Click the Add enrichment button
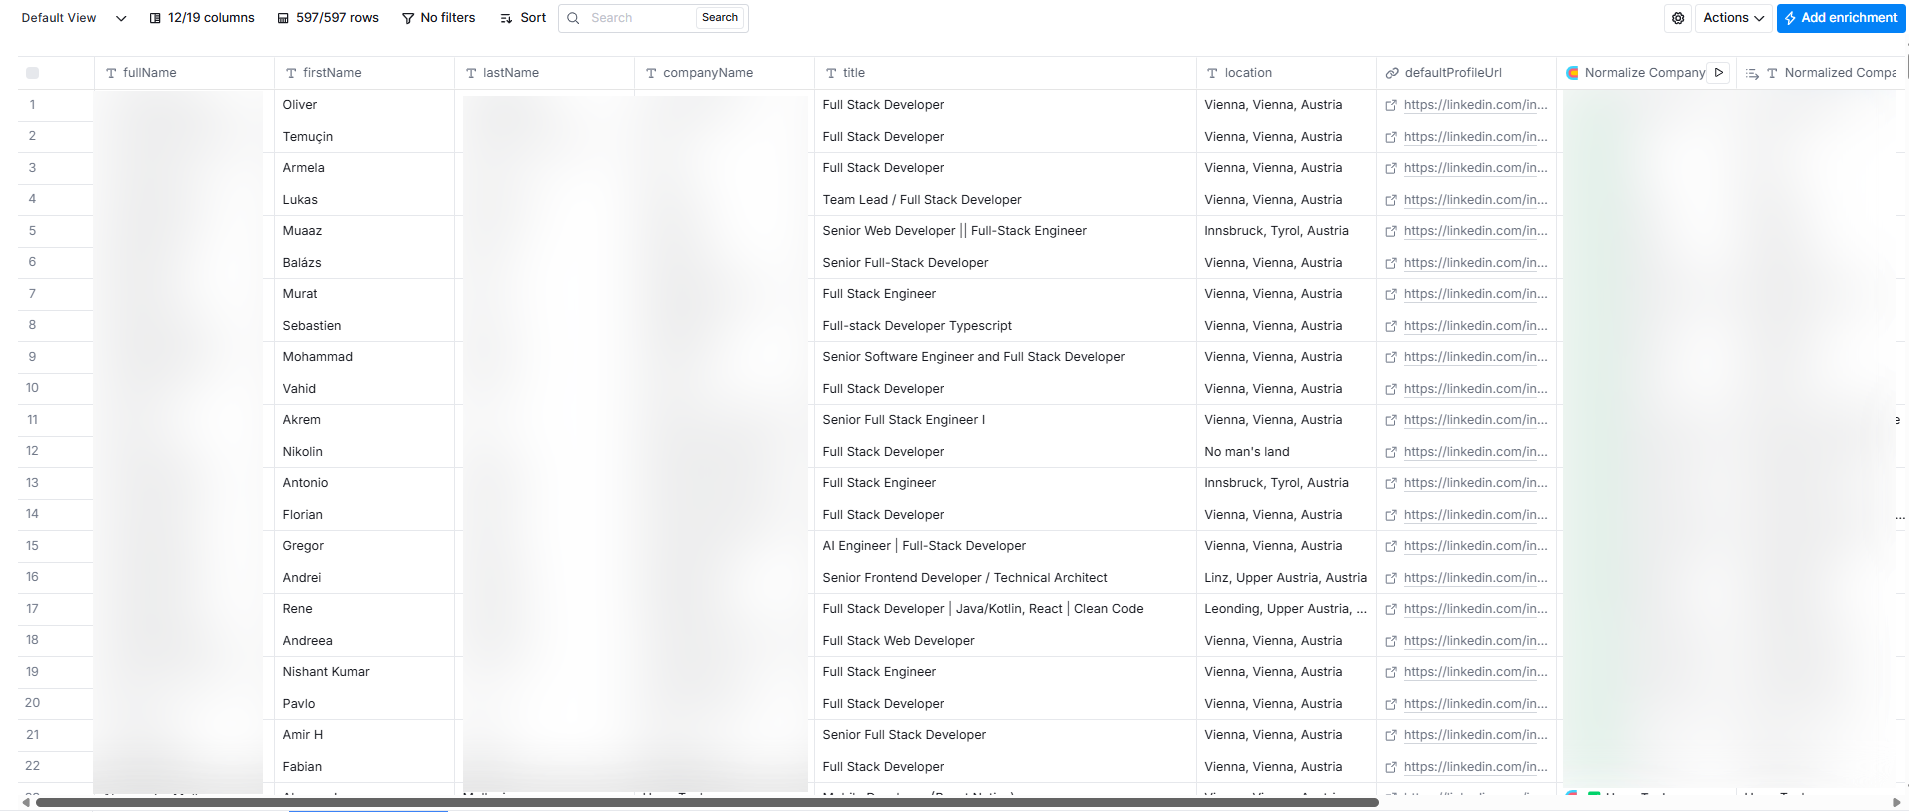This screenshot has width=1909, height=812. click(x=1841, y=18)
